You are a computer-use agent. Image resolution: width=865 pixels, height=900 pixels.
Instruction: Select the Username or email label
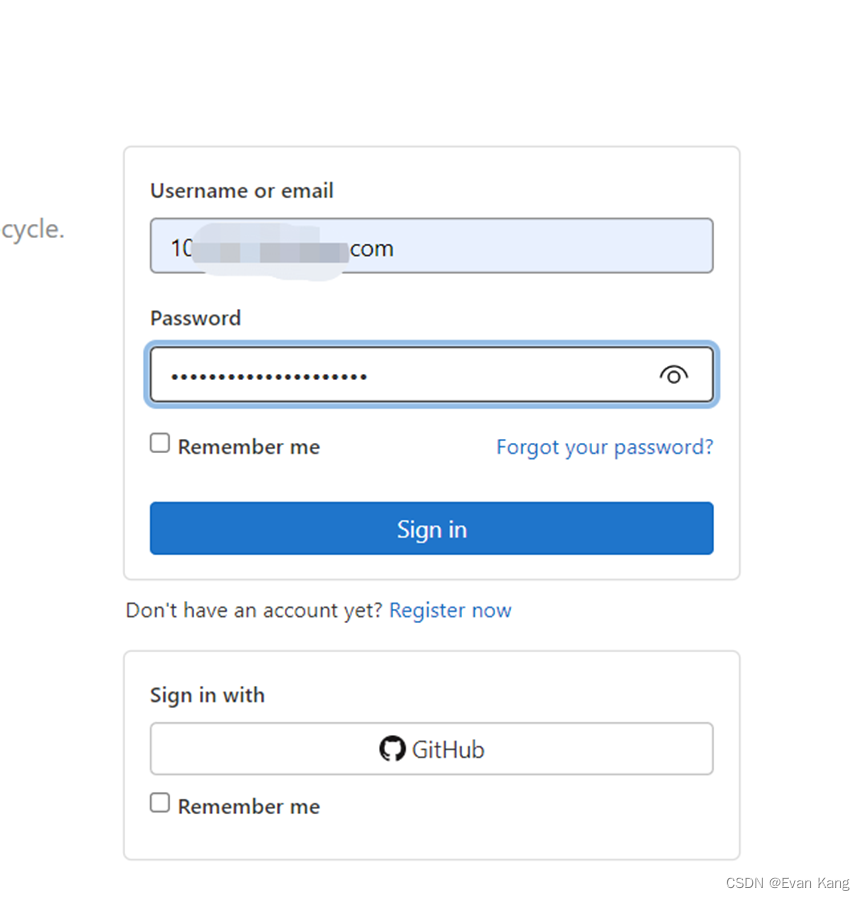pos(241,190)
